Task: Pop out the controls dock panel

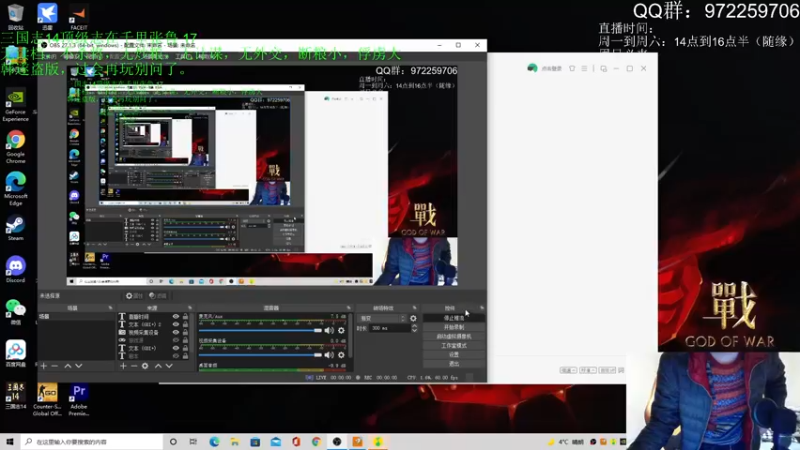Action: (x=482, y=308)
